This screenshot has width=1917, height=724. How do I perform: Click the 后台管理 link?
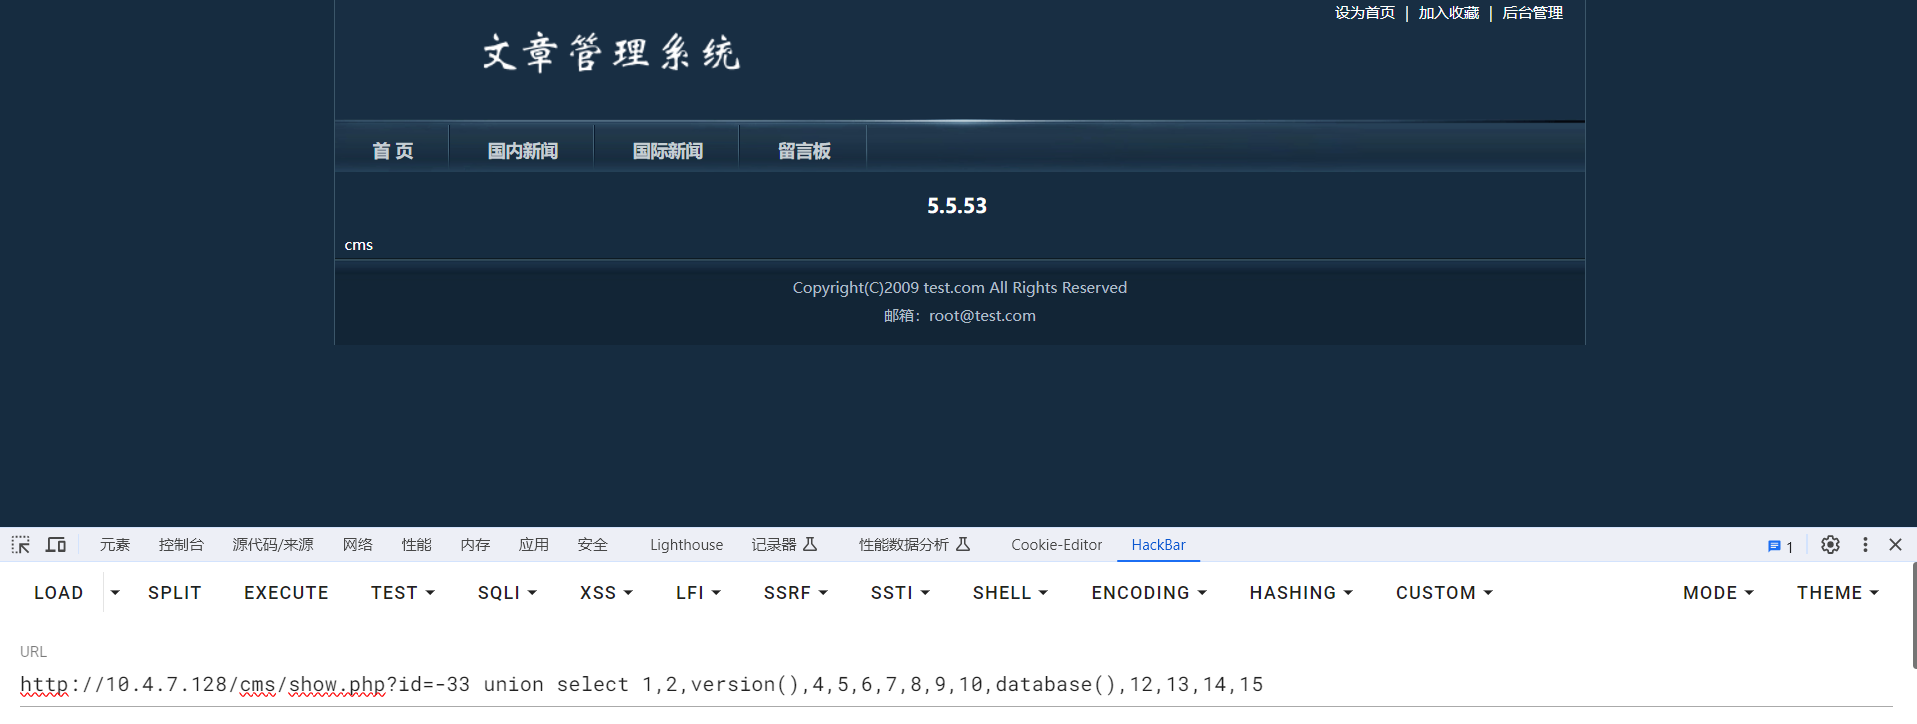click(x=1532, y=13)
